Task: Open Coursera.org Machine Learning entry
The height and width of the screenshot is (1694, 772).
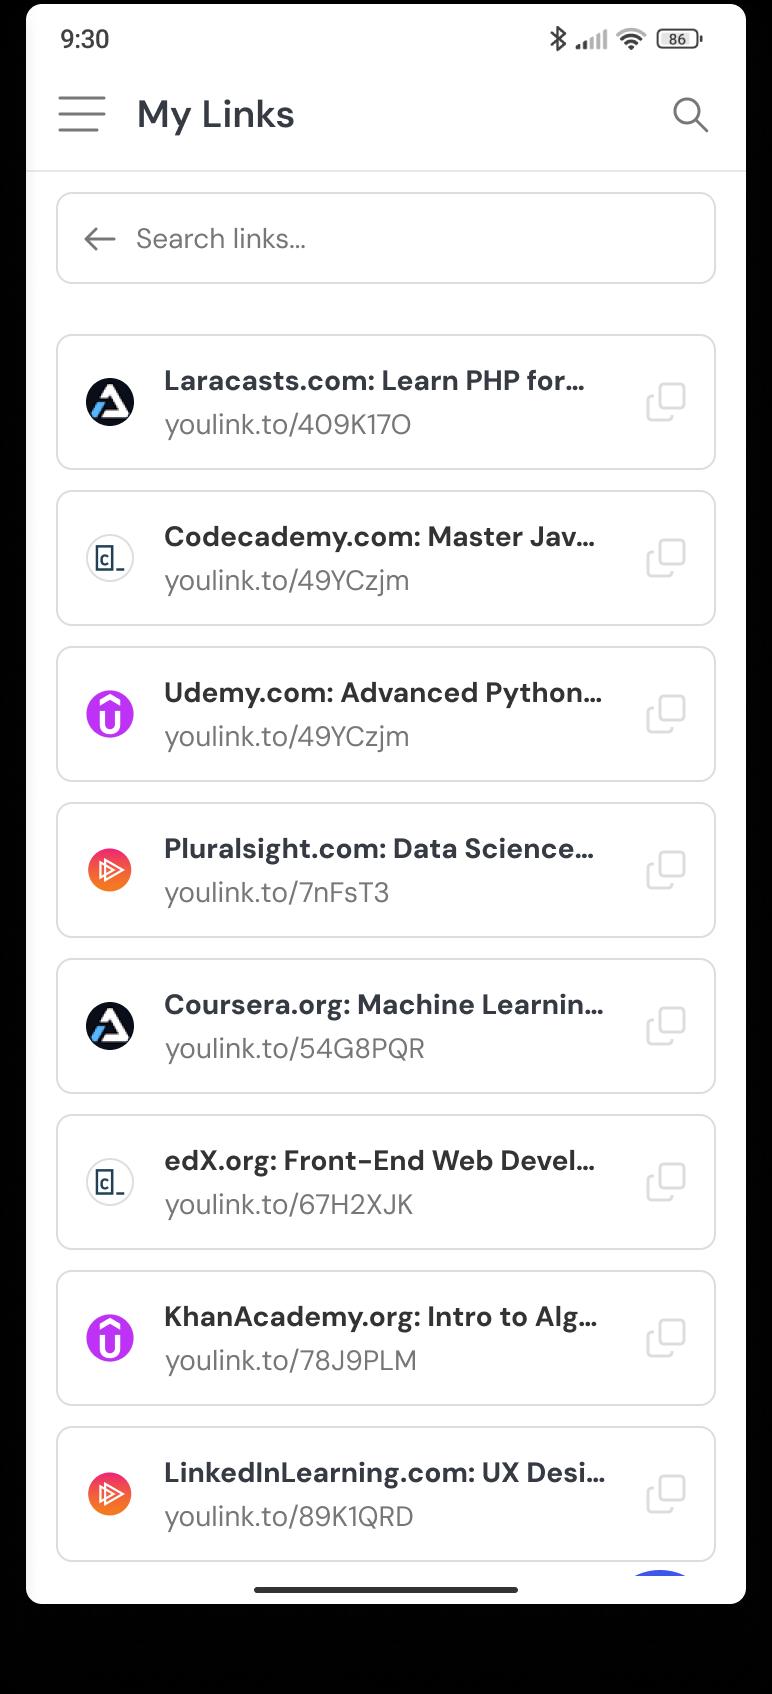Action: tap(386, 1026)
